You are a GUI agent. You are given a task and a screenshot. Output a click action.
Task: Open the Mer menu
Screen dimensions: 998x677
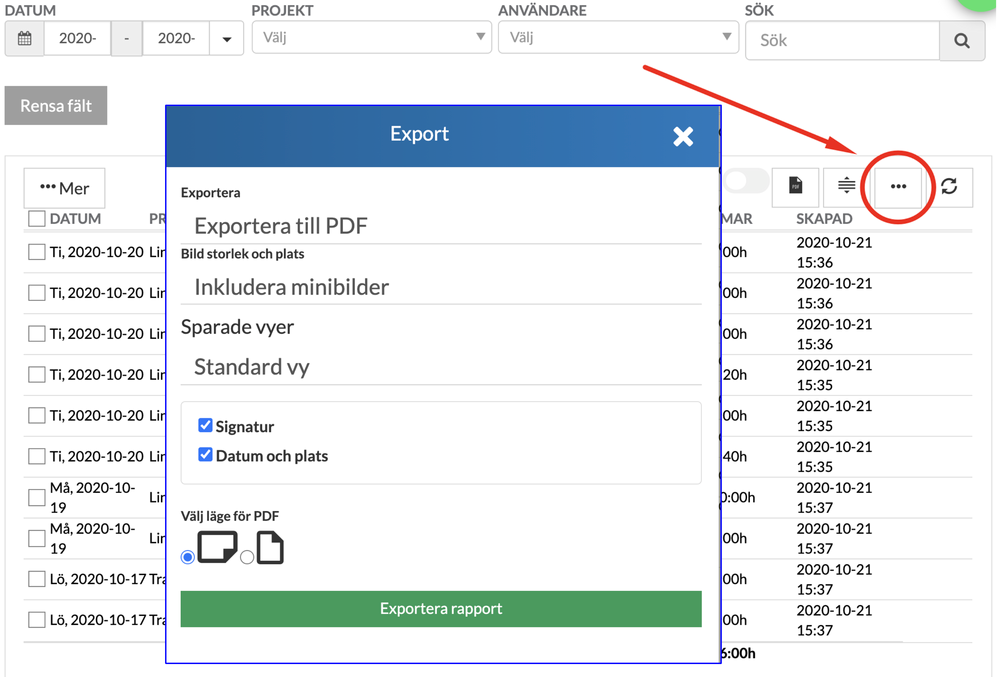click(64, 188)
